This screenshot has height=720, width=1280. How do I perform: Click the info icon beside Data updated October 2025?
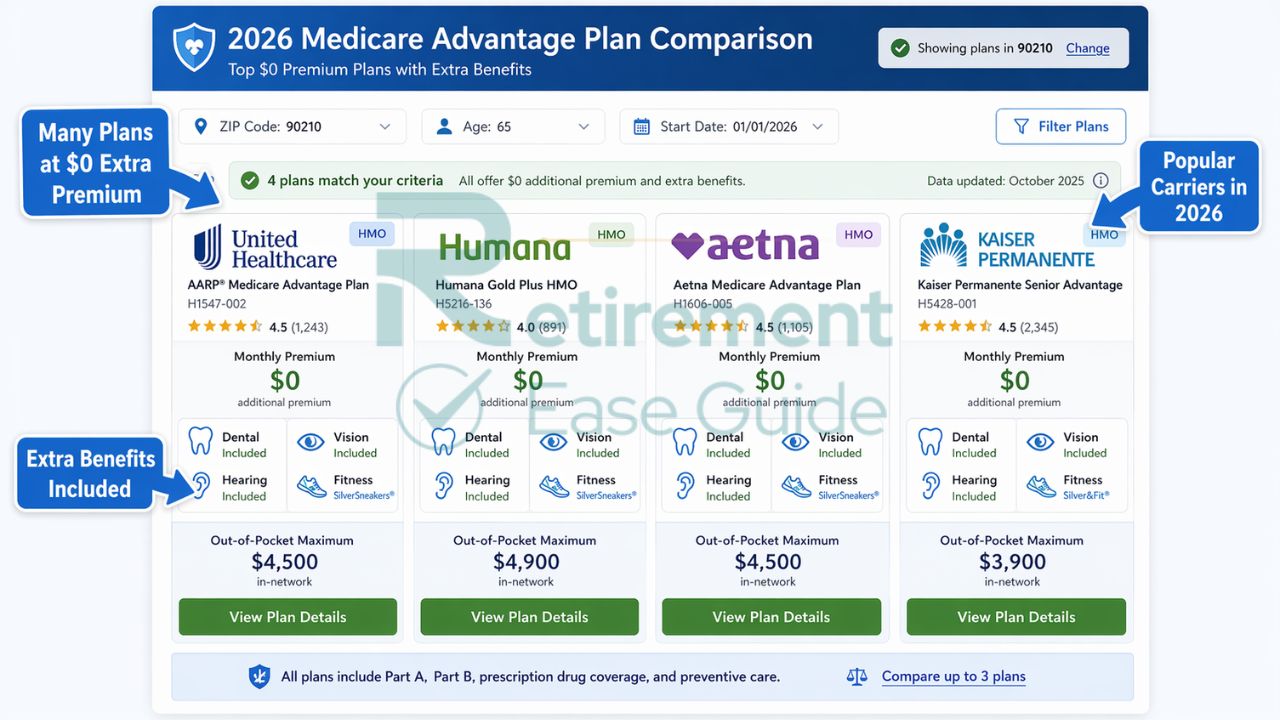(x=1101, y=181)
